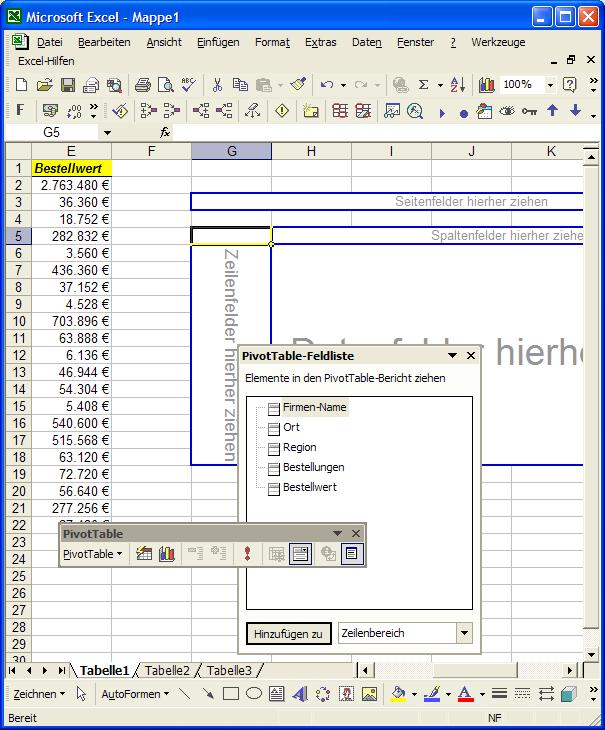Click the bold F formatting icon

point(20,110)
